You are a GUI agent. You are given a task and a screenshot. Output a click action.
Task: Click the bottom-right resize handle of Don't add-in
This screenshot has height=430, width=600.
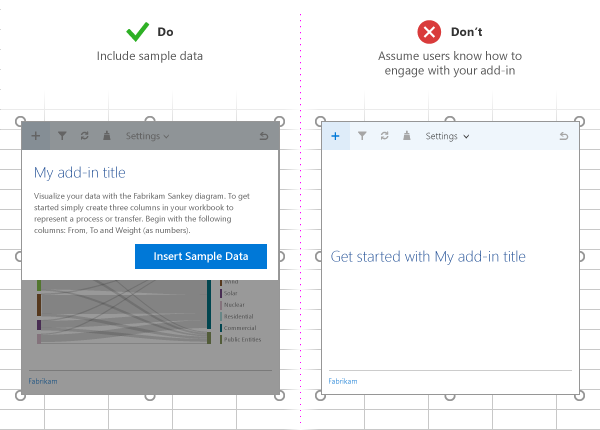[580, 395]
